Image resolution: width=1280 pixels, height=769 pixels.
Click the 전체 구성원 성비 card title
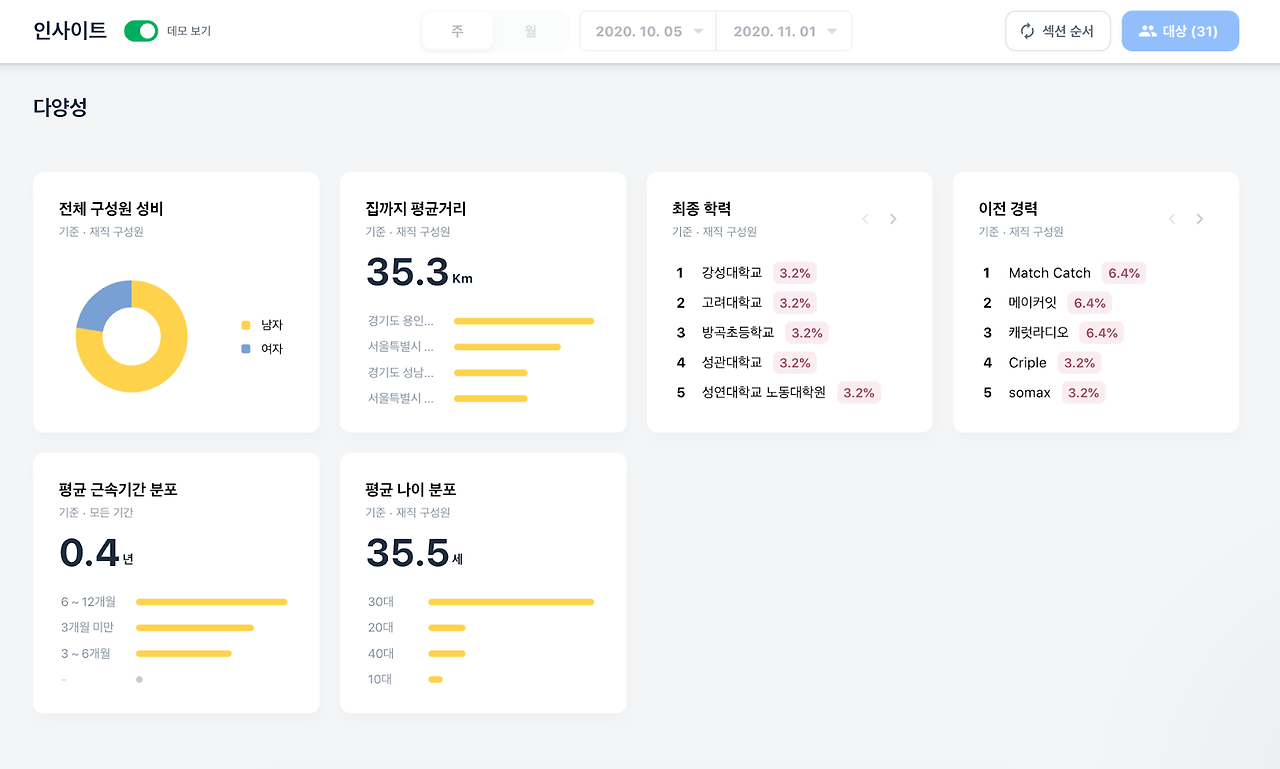point(111,209)
